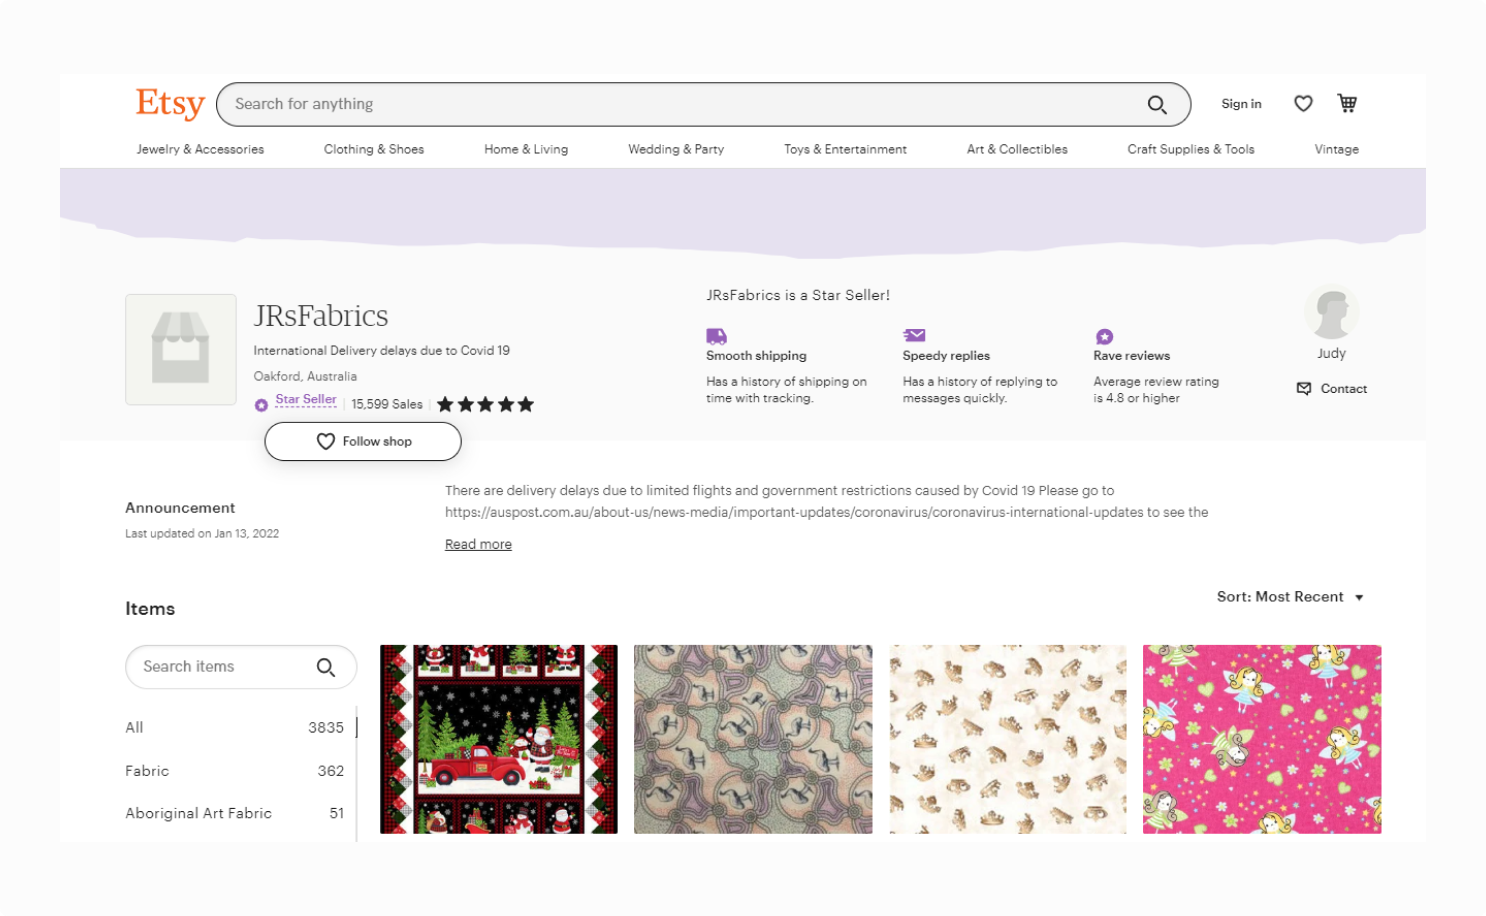
Task: Click the purple Star Seller badge icon
Action: click(261, 405)
